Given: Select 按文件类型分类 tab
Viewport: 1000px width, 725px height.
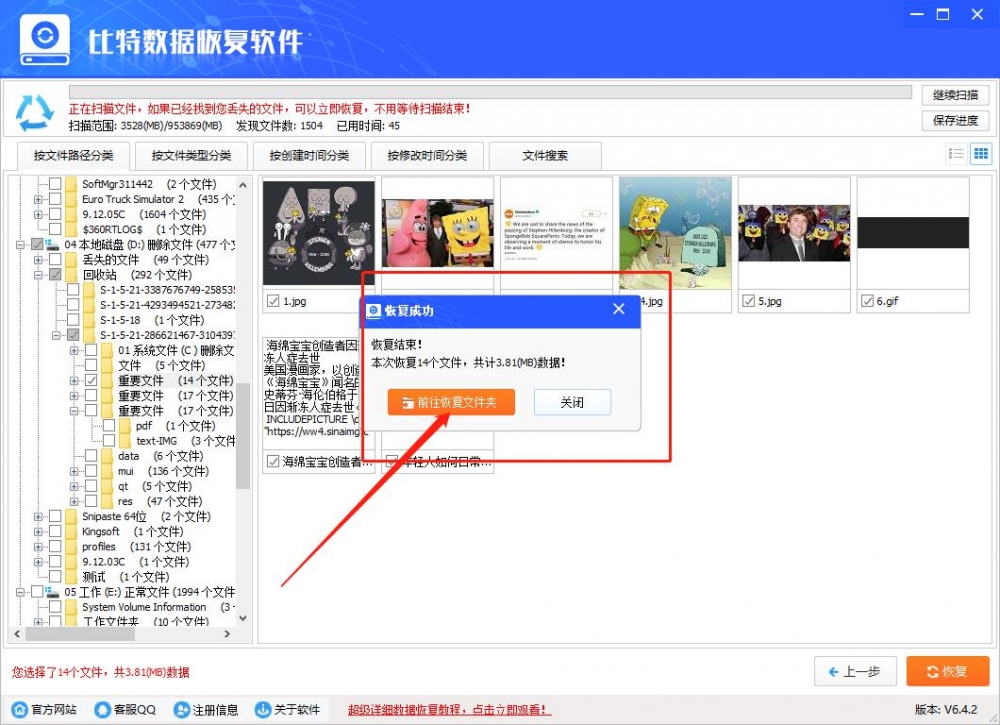Looking at the screenshot, I should 191,156.
